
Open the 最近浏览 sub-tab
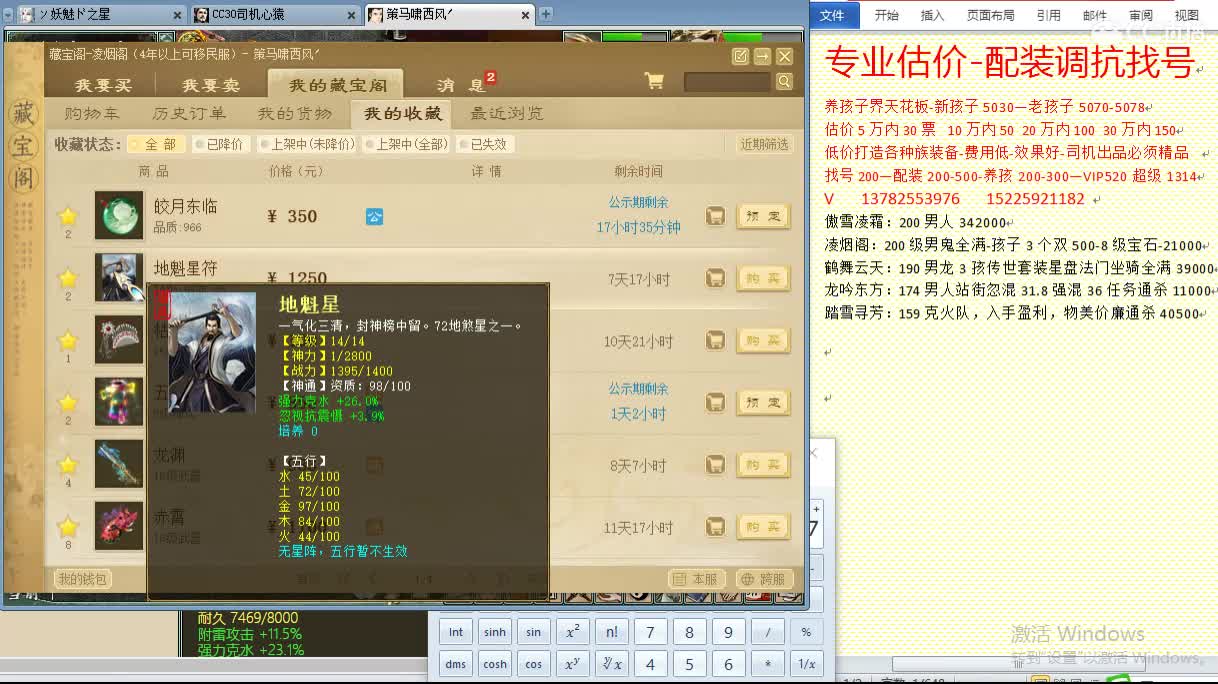pyautogui.click(x=507, y=113)
